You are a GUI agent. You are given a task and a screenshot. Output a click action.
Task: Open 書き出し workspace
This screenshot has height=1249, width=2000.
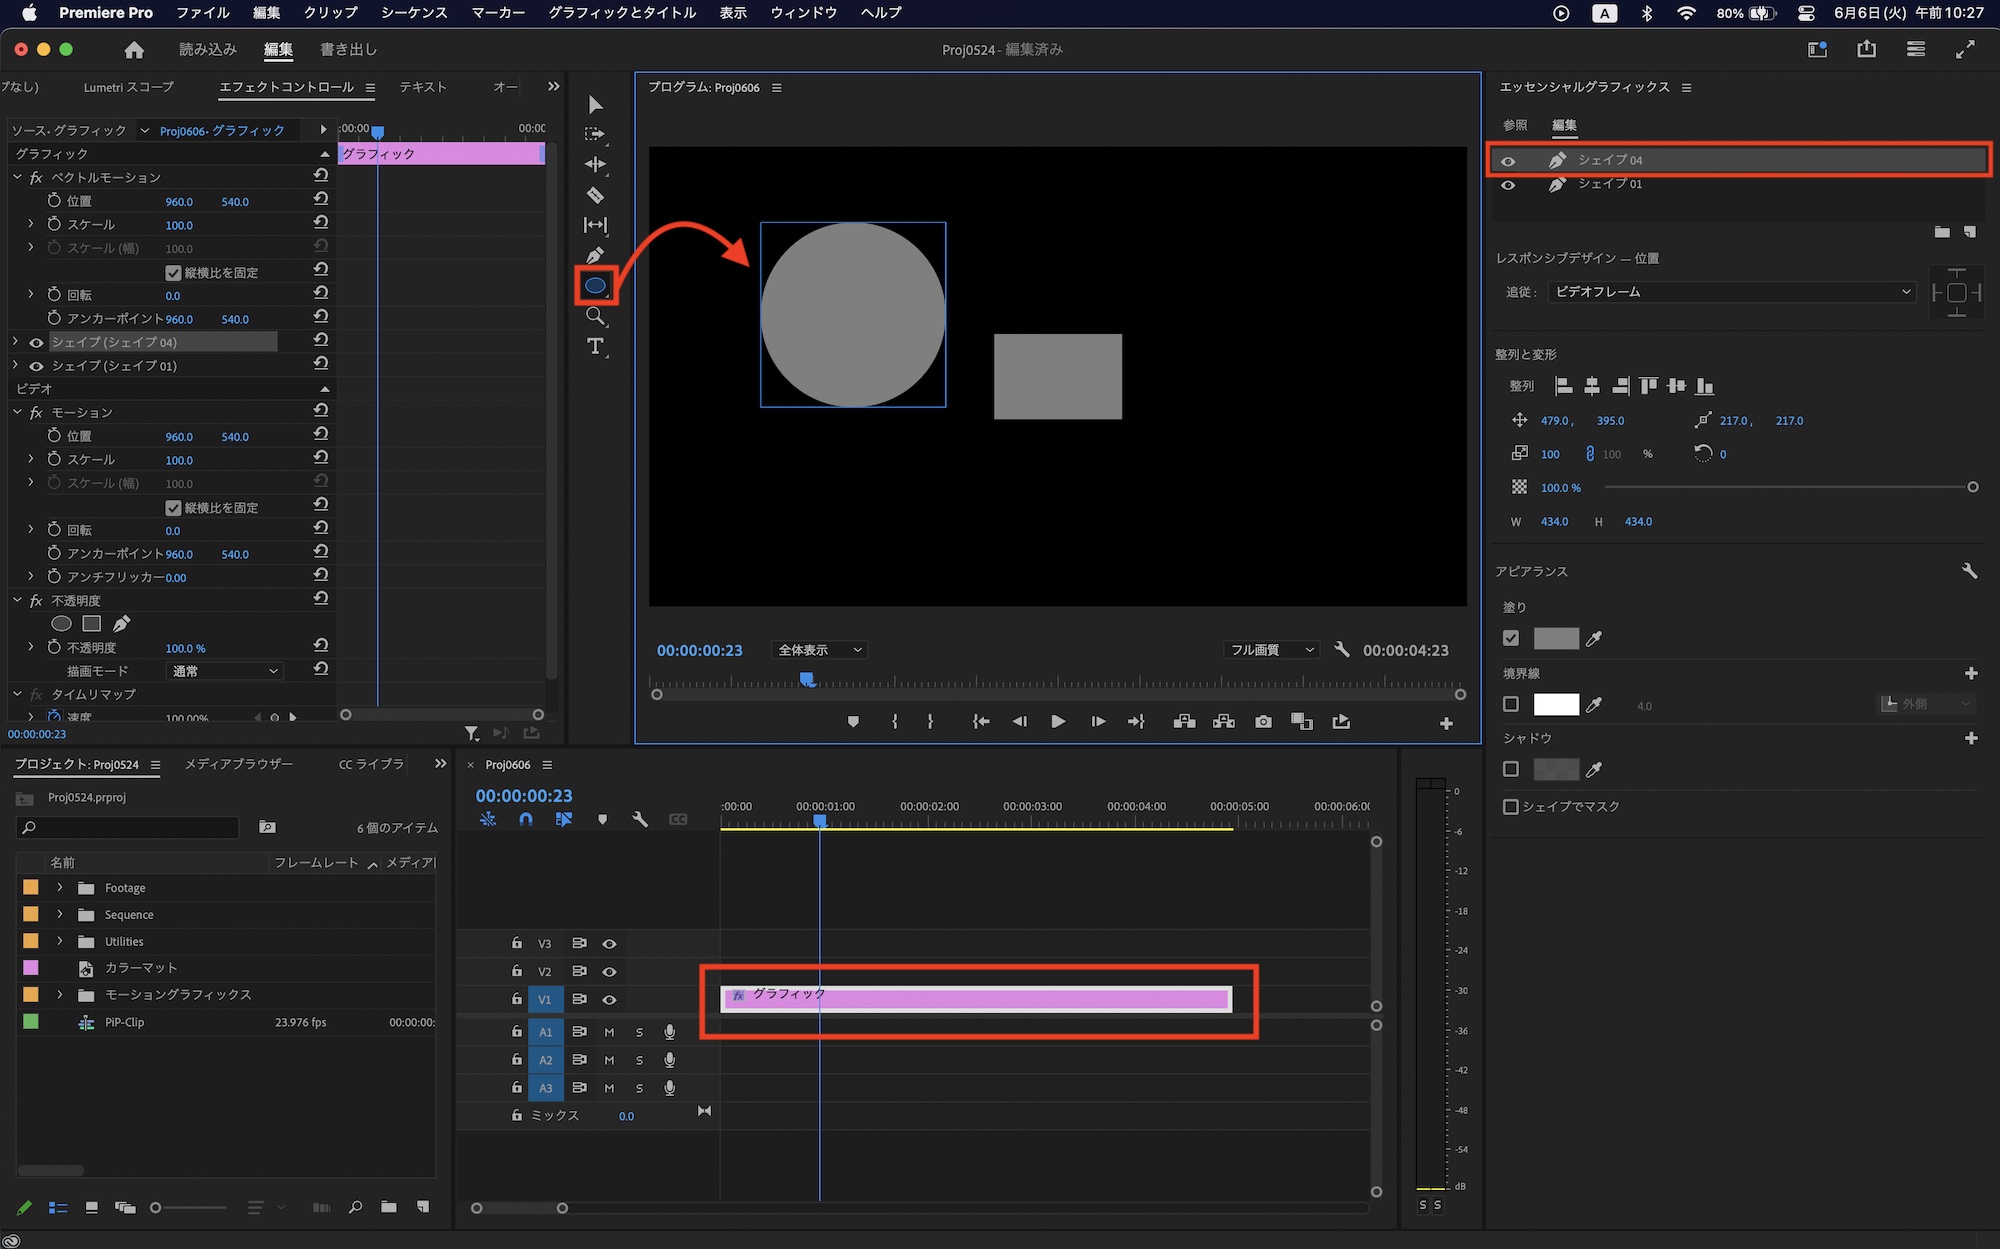click(x=348, y=49)
